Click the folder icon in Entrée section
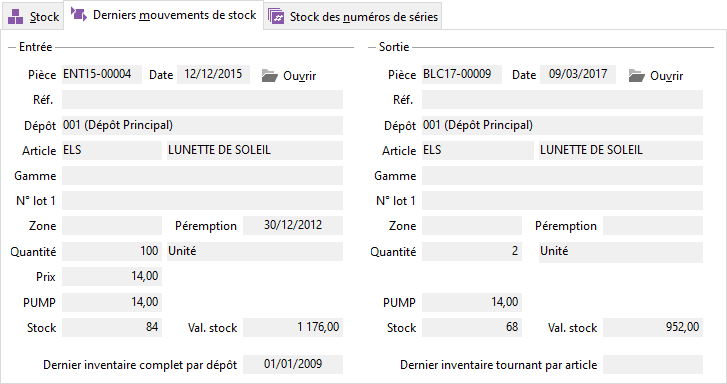 [269, 76]
